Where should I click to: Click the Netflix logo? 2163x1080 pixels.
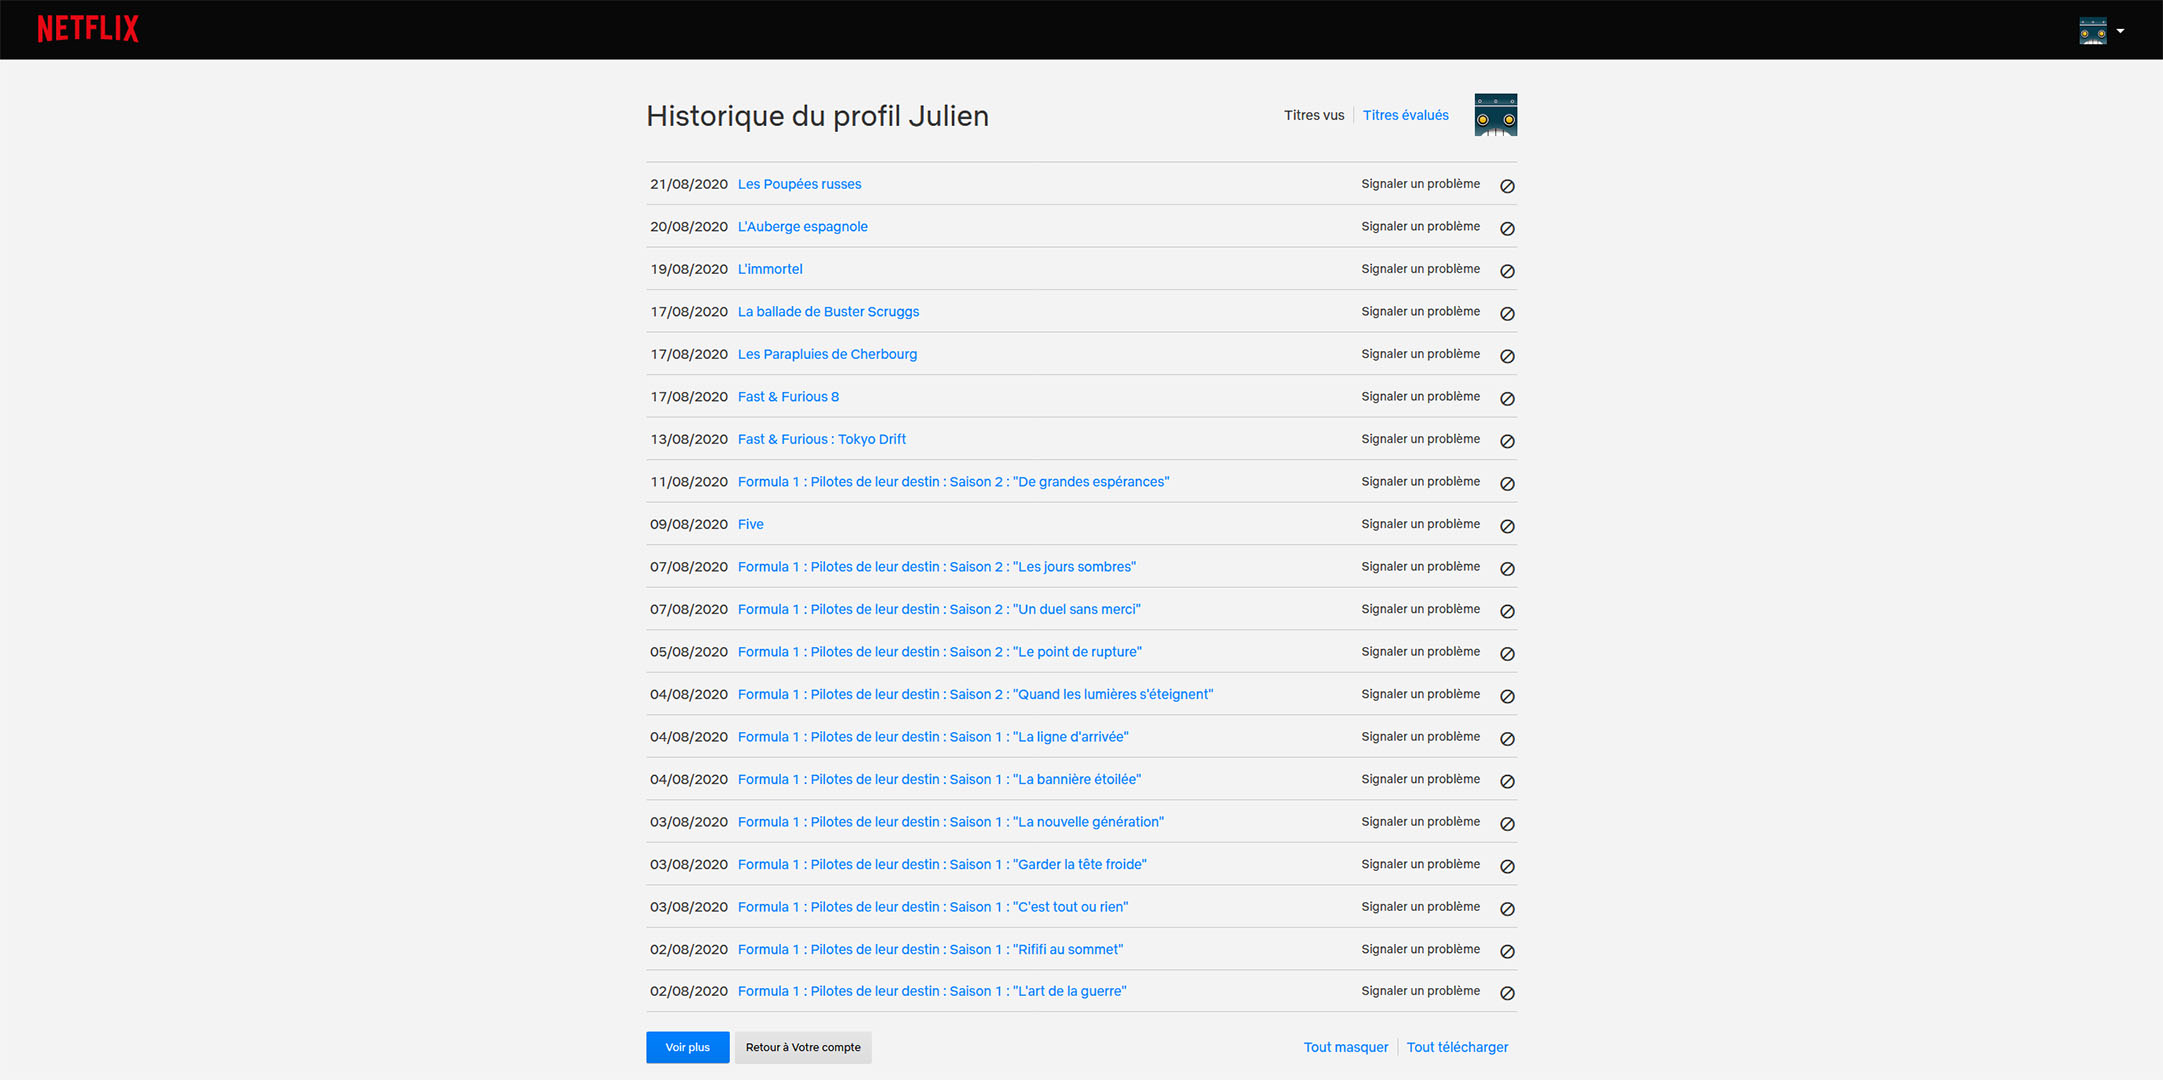click(88, 28)
